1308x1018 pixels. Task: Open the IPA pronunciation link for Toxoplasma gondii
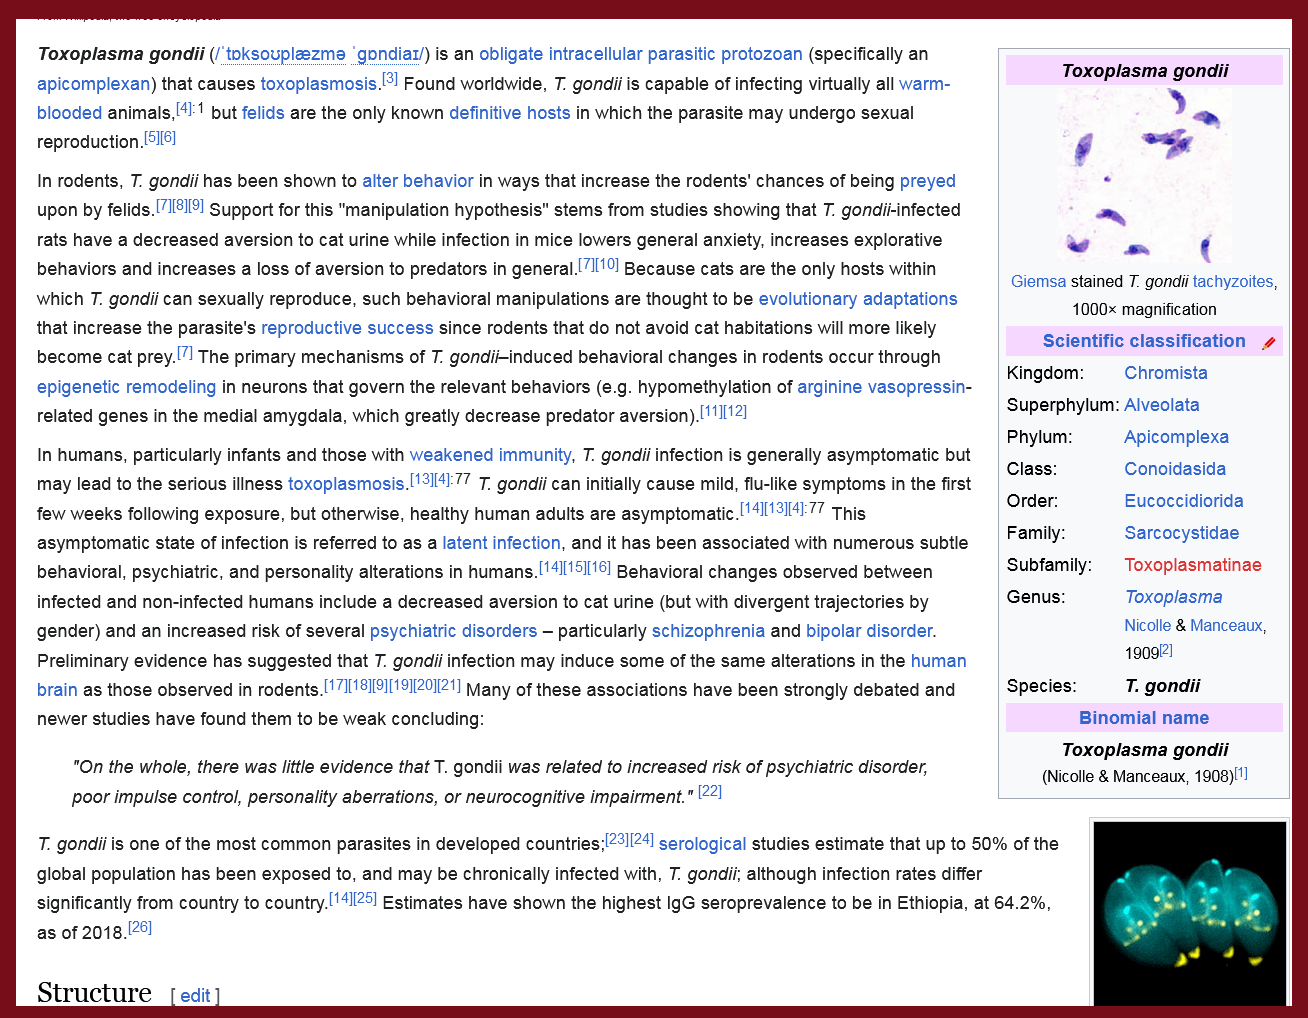321,54
